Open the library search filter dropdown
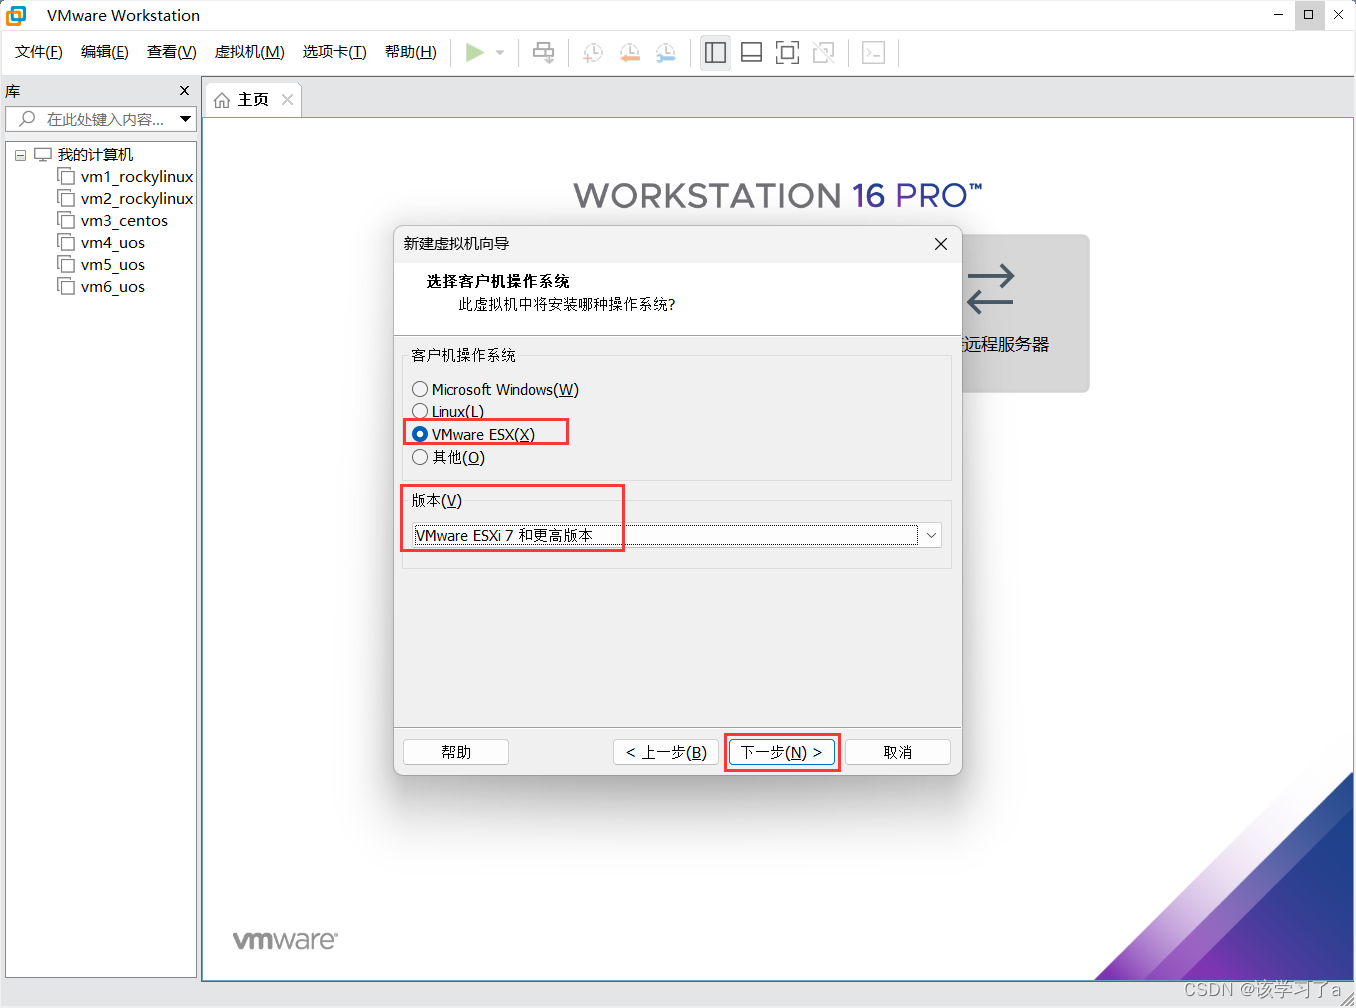The image size is (1356, 1008). (x=185, y=119)
